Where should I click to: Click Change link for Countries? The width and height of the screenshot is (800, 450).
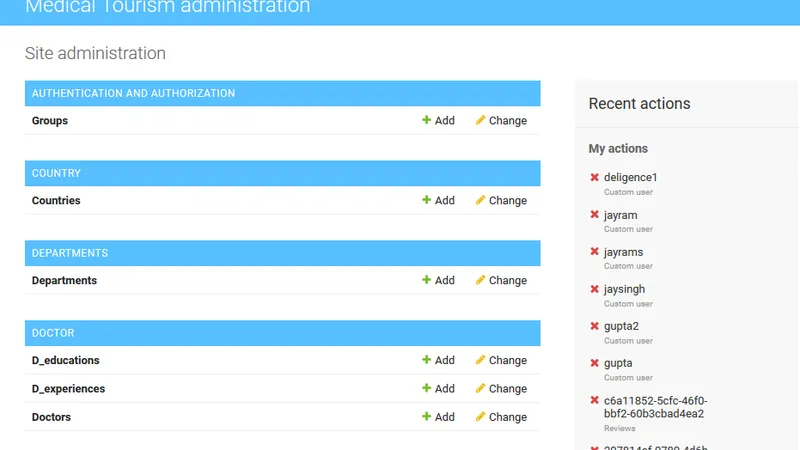pyautogui.click(x=501, y=201)
